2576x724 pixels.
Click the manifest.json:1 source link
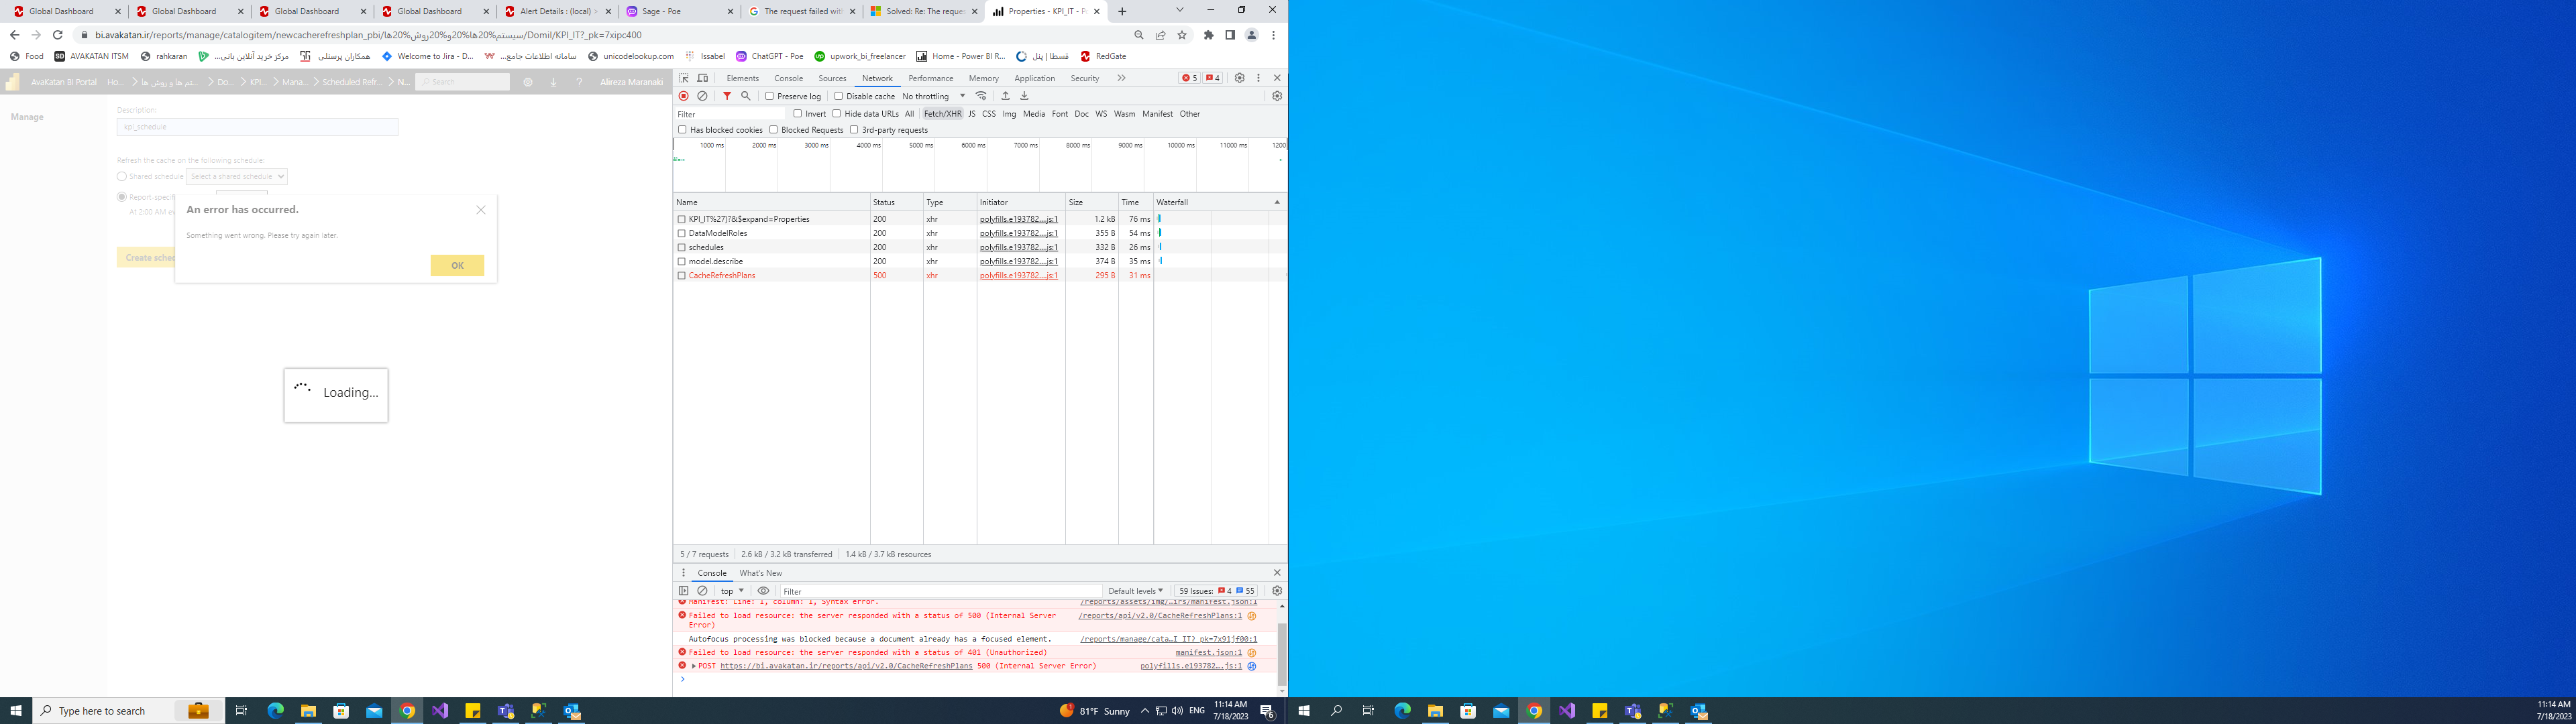tap(1208, 652)
